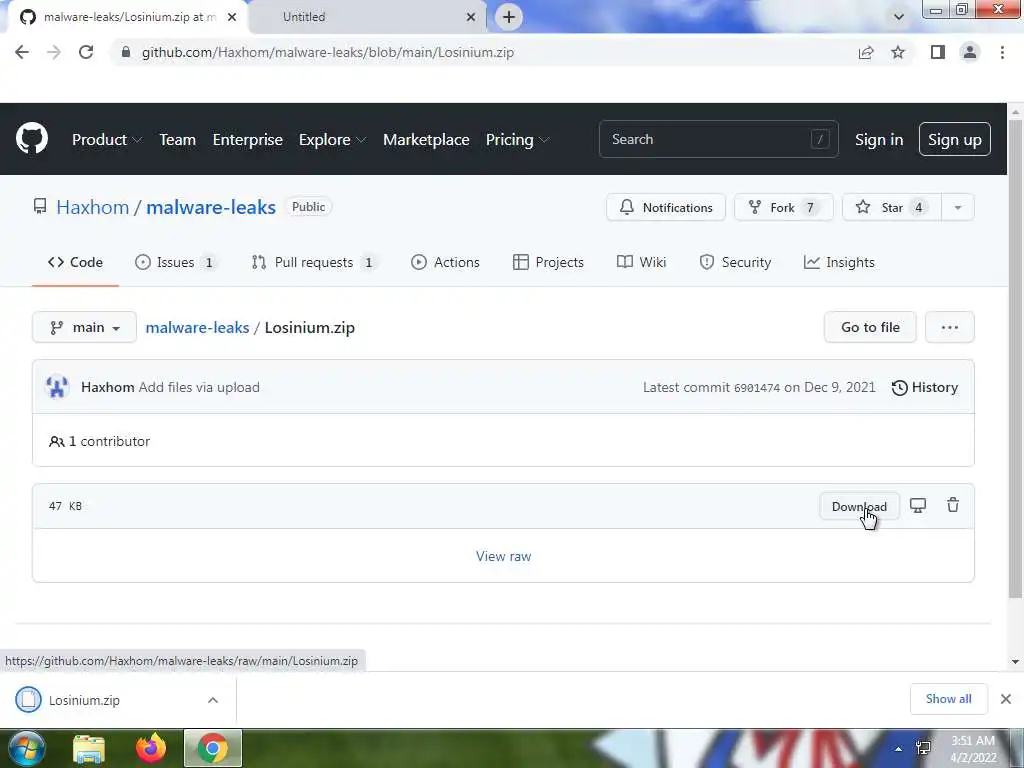Open the tab search chevron
The image size is (1024, 768).
[899, 17]
